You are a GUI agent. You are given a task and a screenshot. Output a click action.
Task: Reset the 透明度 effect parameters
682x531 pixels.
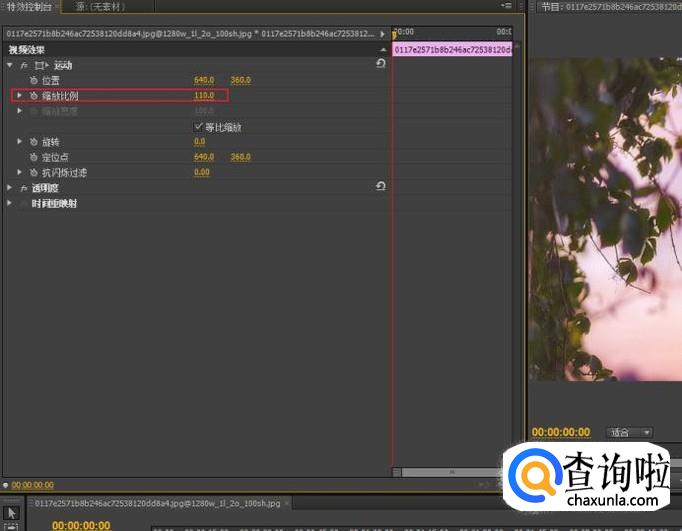381,186
